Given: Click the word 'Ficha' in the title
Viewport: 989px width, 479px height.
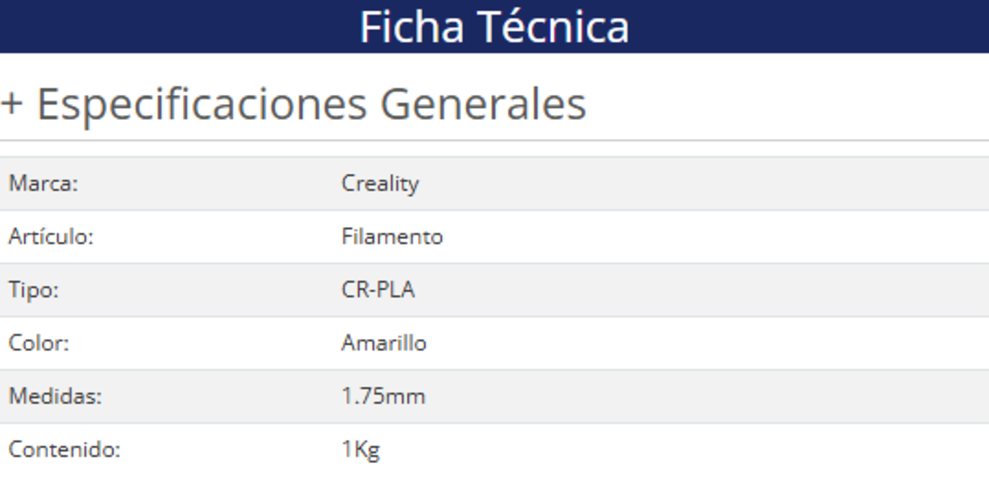Looking at the screenshot, I should [409, 27].
